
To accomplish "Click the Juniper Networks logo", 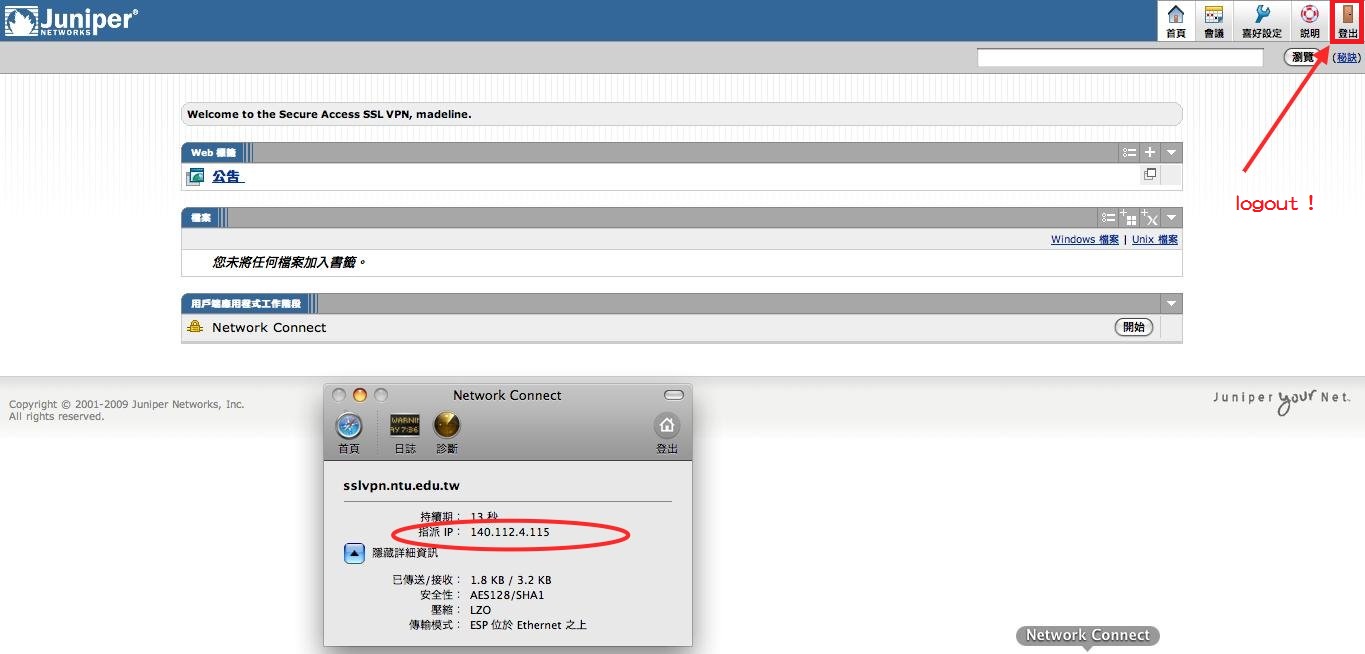I will tap(71, 20).
